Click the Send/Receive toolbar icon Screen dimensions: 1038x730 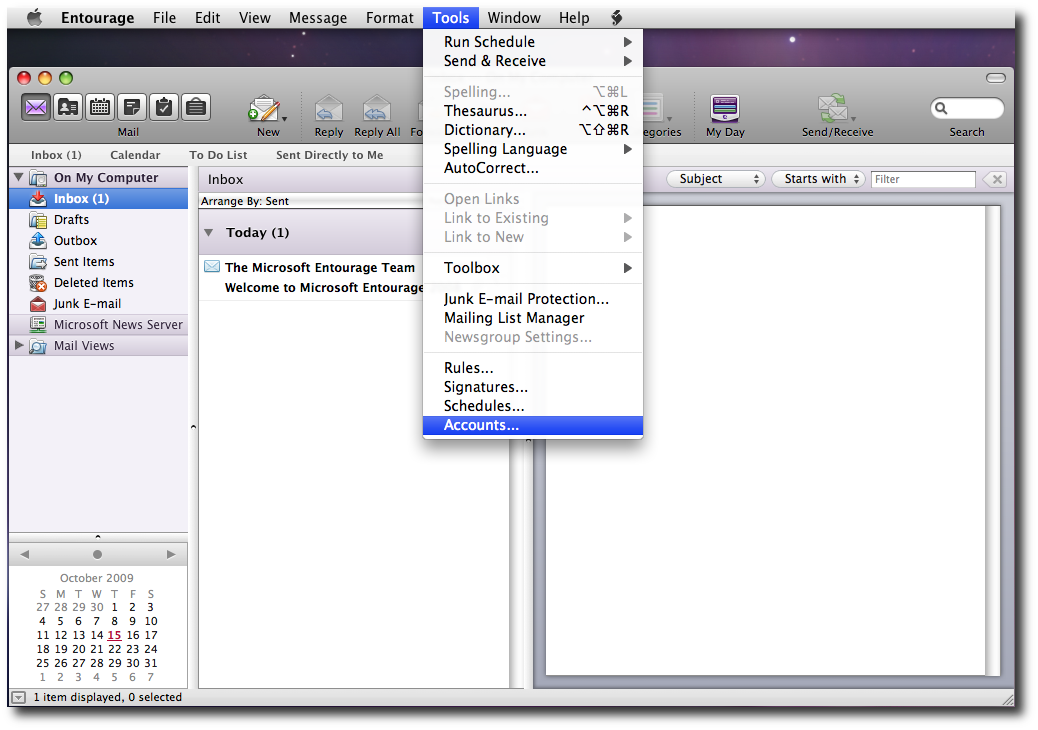832,109
